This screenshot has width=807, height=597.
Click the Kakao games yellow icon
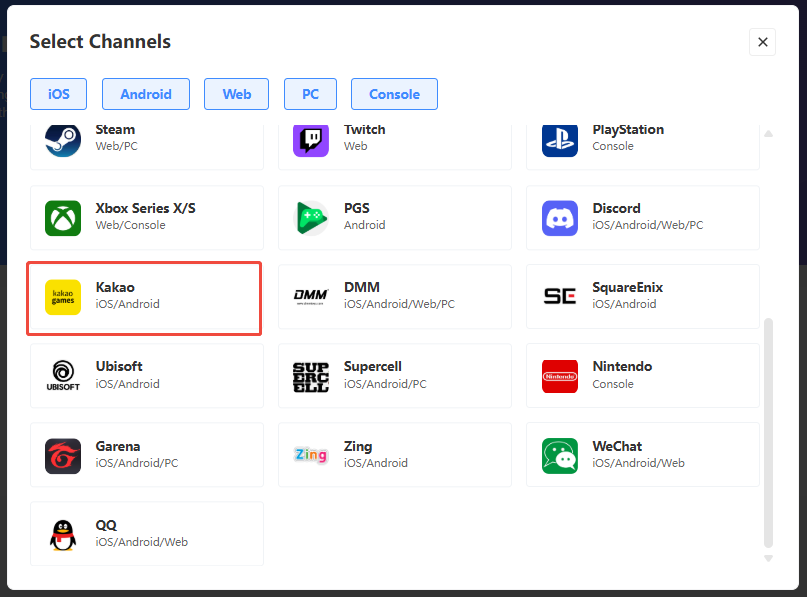tap(63, 297)
